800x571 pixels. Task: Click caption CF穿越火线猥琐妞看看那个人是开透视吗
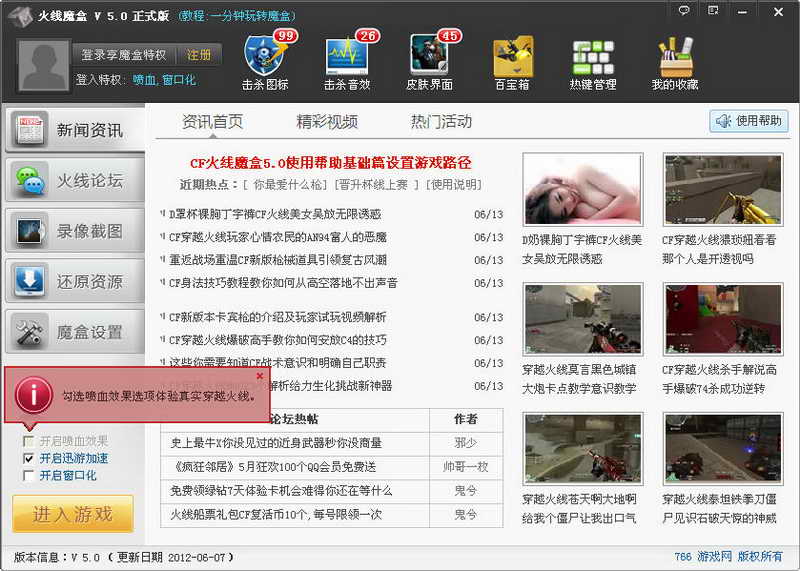719,250
